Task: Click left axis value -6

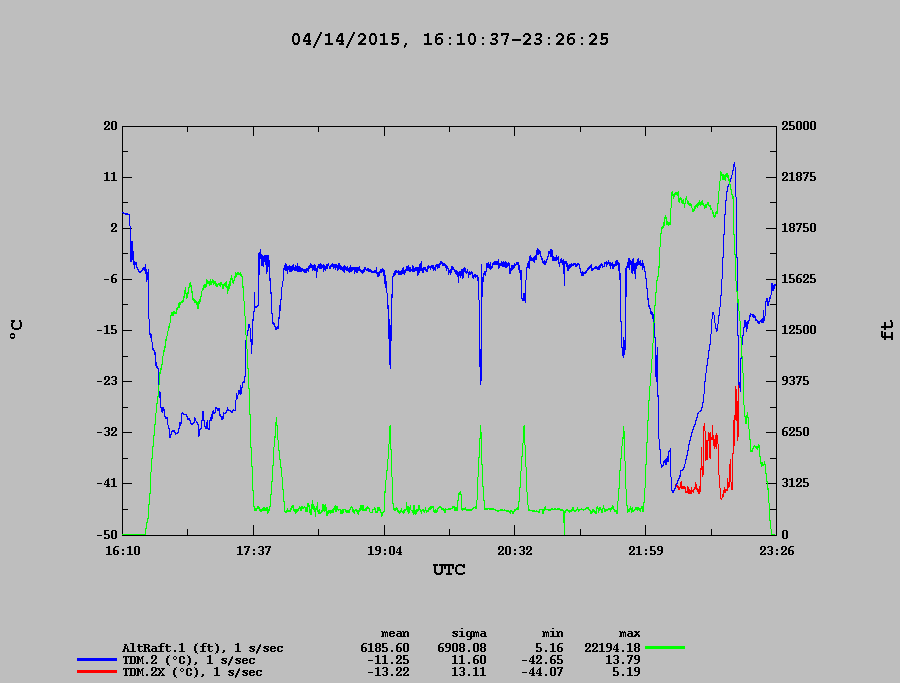Action: click(110, 279)
